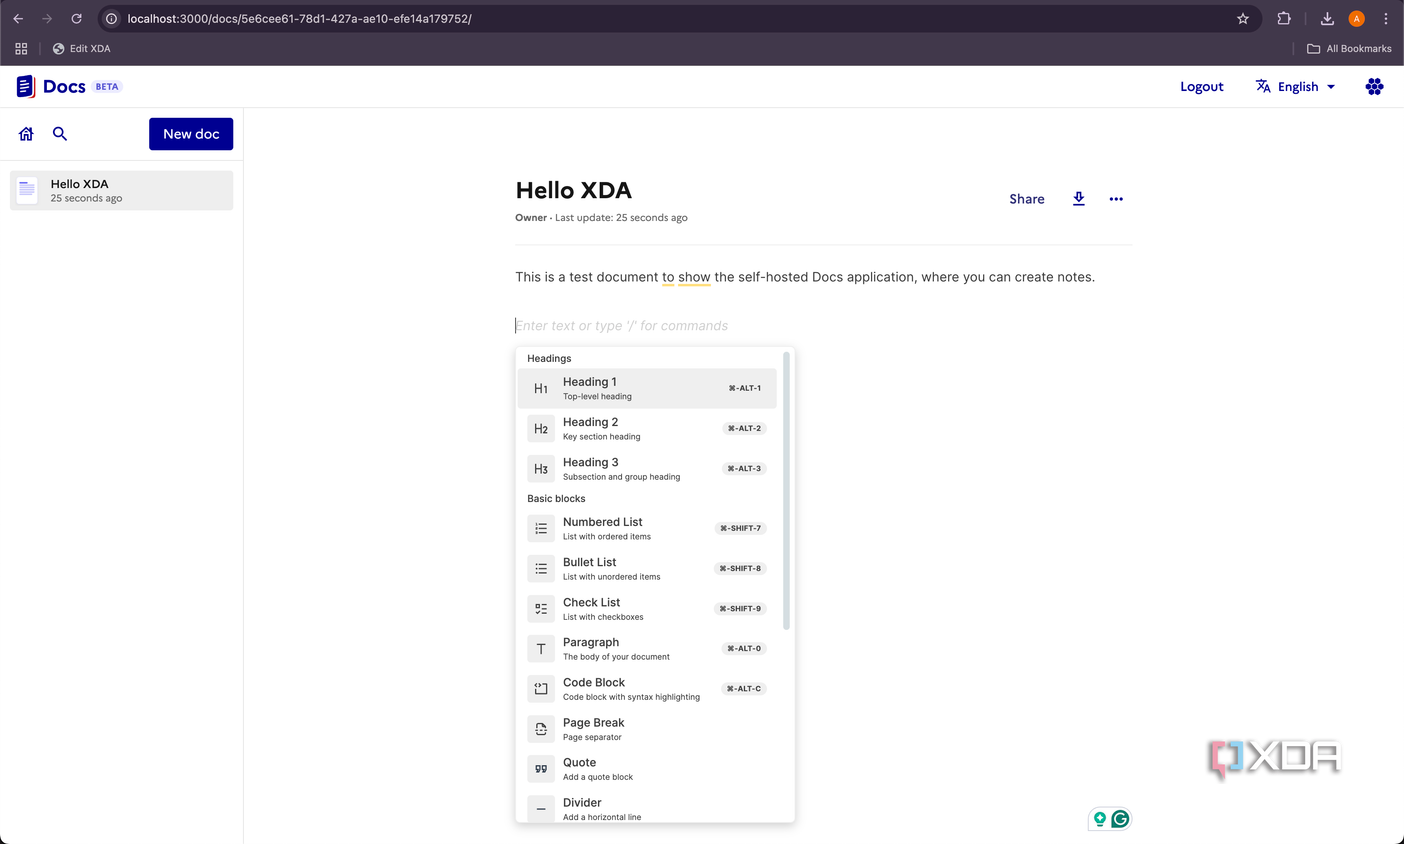Image resolution: width=1404 pixels, height=844 pixels.
Task: Go to the home page icon in sidebar
Action: pos(26,134)
